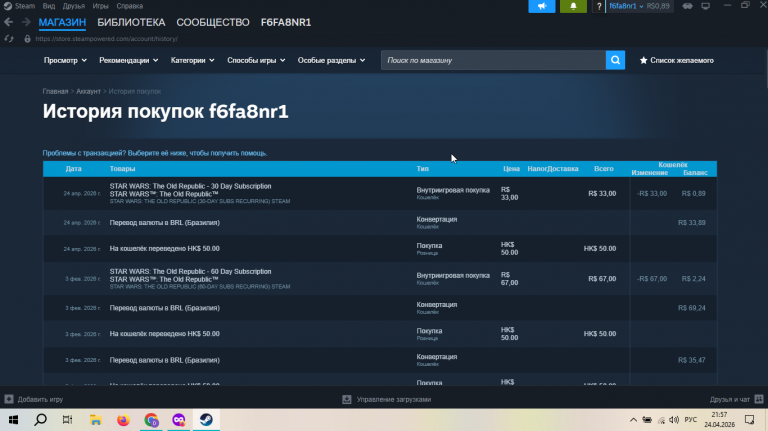The width and height of the screenshot is (768, 431).
Task: Open the Список желаемого wishlist link
Action: point(676,60)
